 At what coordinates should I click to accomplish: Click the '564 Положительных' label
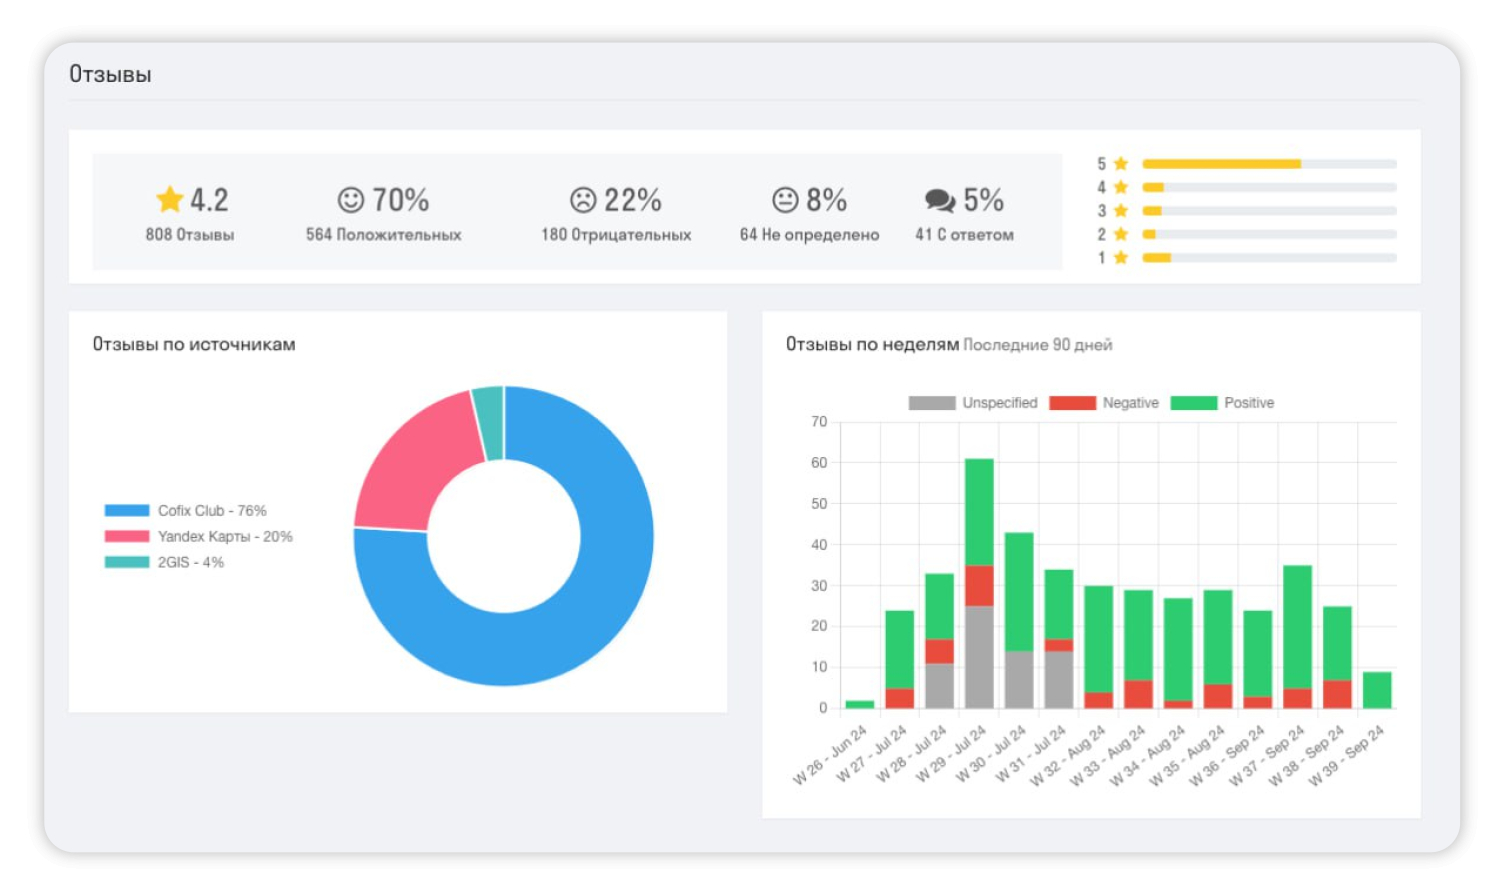384,235
